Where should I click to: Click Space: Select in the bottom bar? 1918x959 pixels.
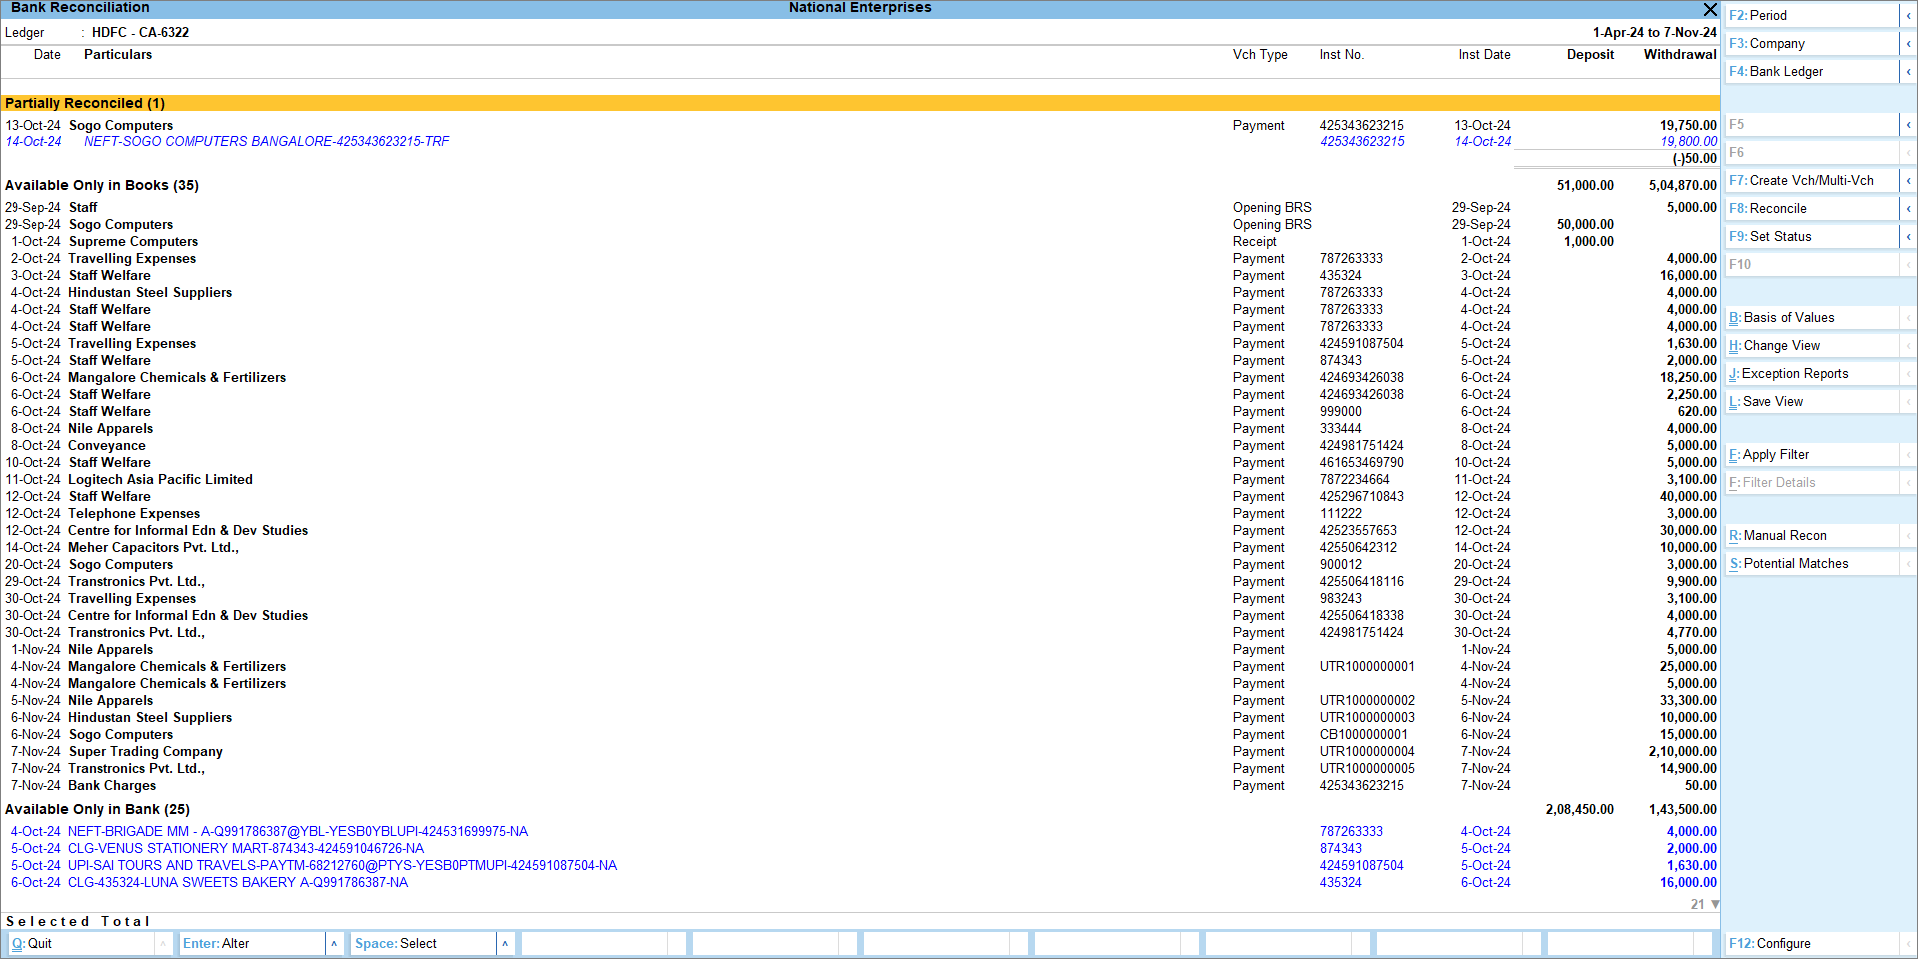423,943
